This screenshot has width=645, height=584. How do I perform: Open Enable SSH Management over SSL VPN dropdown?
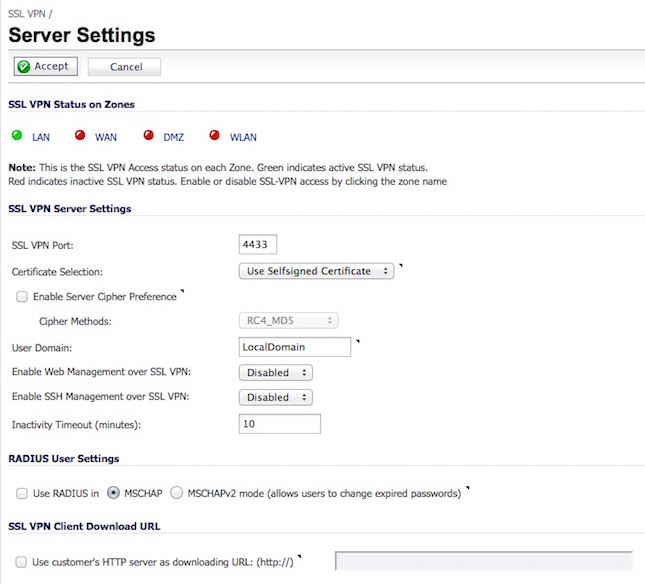(276, 397)
